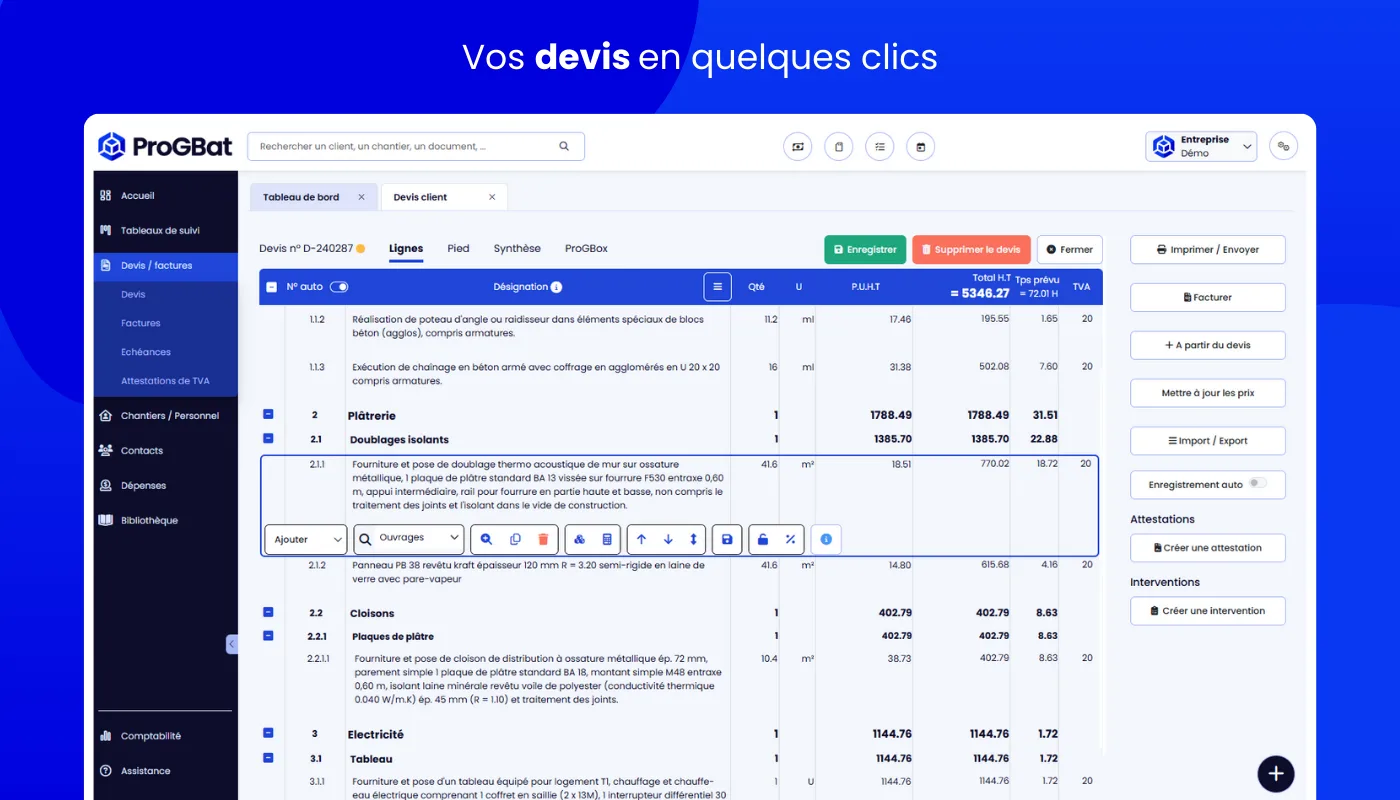Screen dimensions: 1400x800
Task: Click the Fermer button
Action: (x=1070, y=249)
